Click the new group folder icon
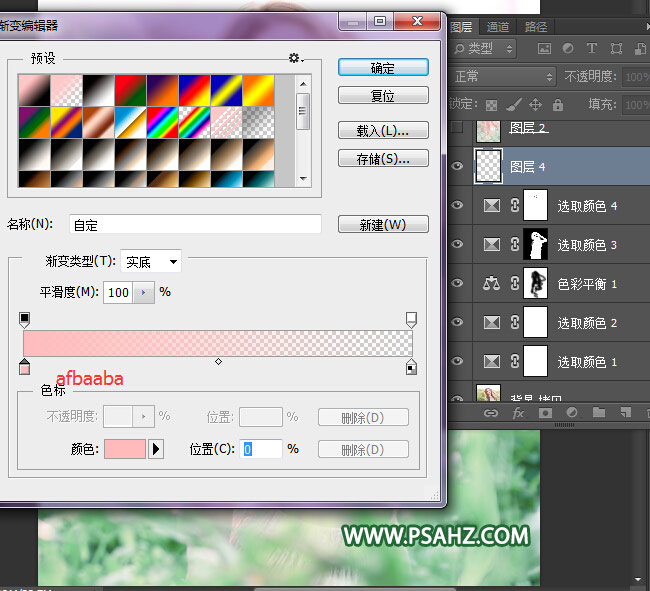 598,412
